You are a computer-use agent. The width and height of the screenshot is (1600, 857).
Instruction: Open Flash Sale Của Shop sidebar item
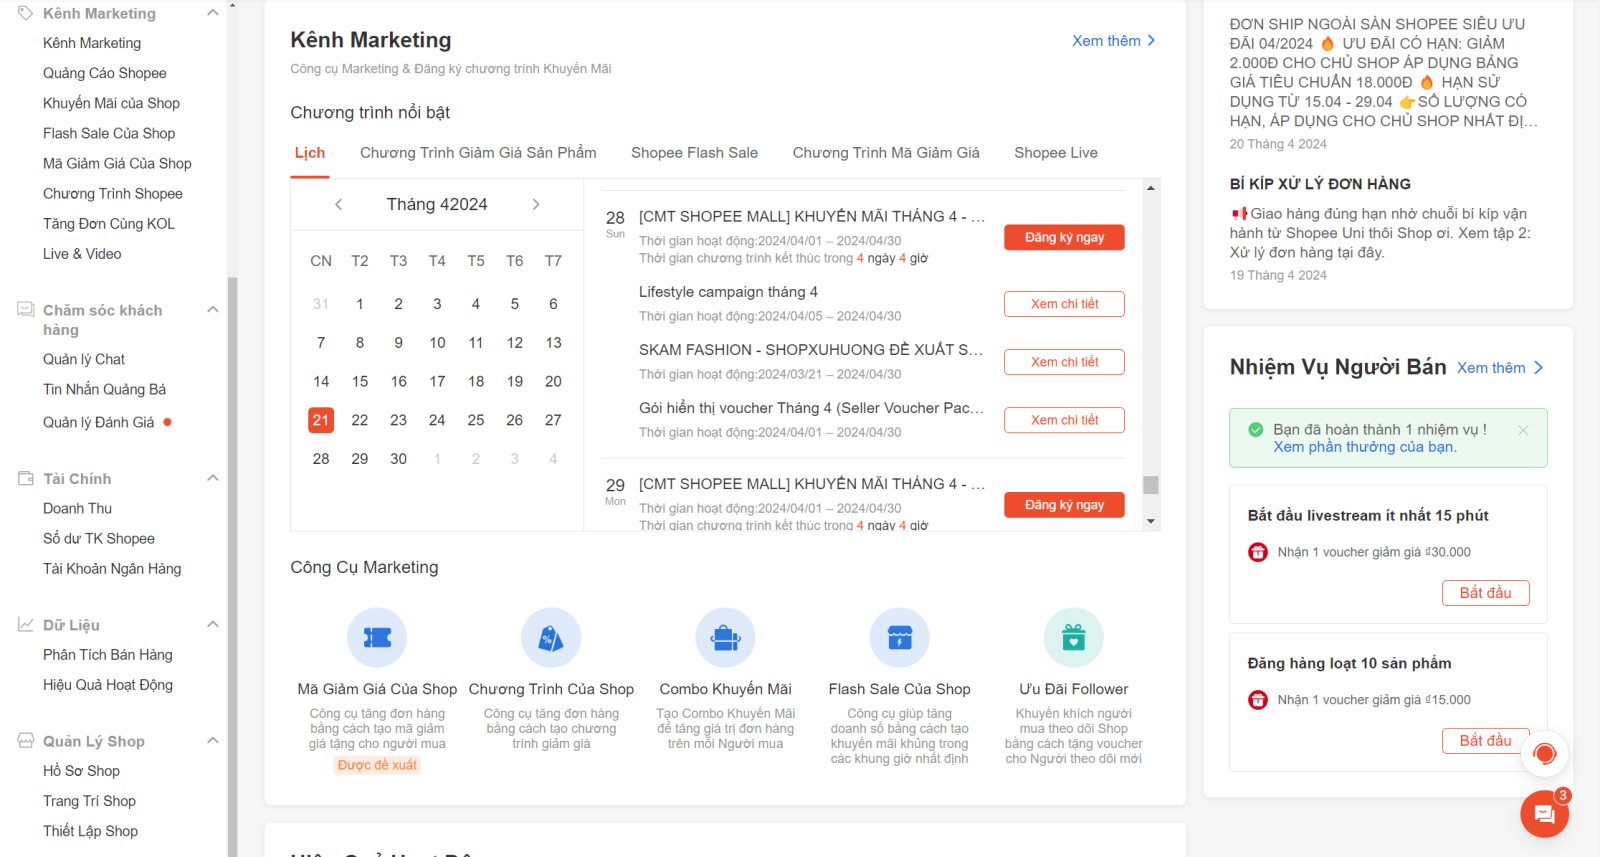(x=109, y=133)
